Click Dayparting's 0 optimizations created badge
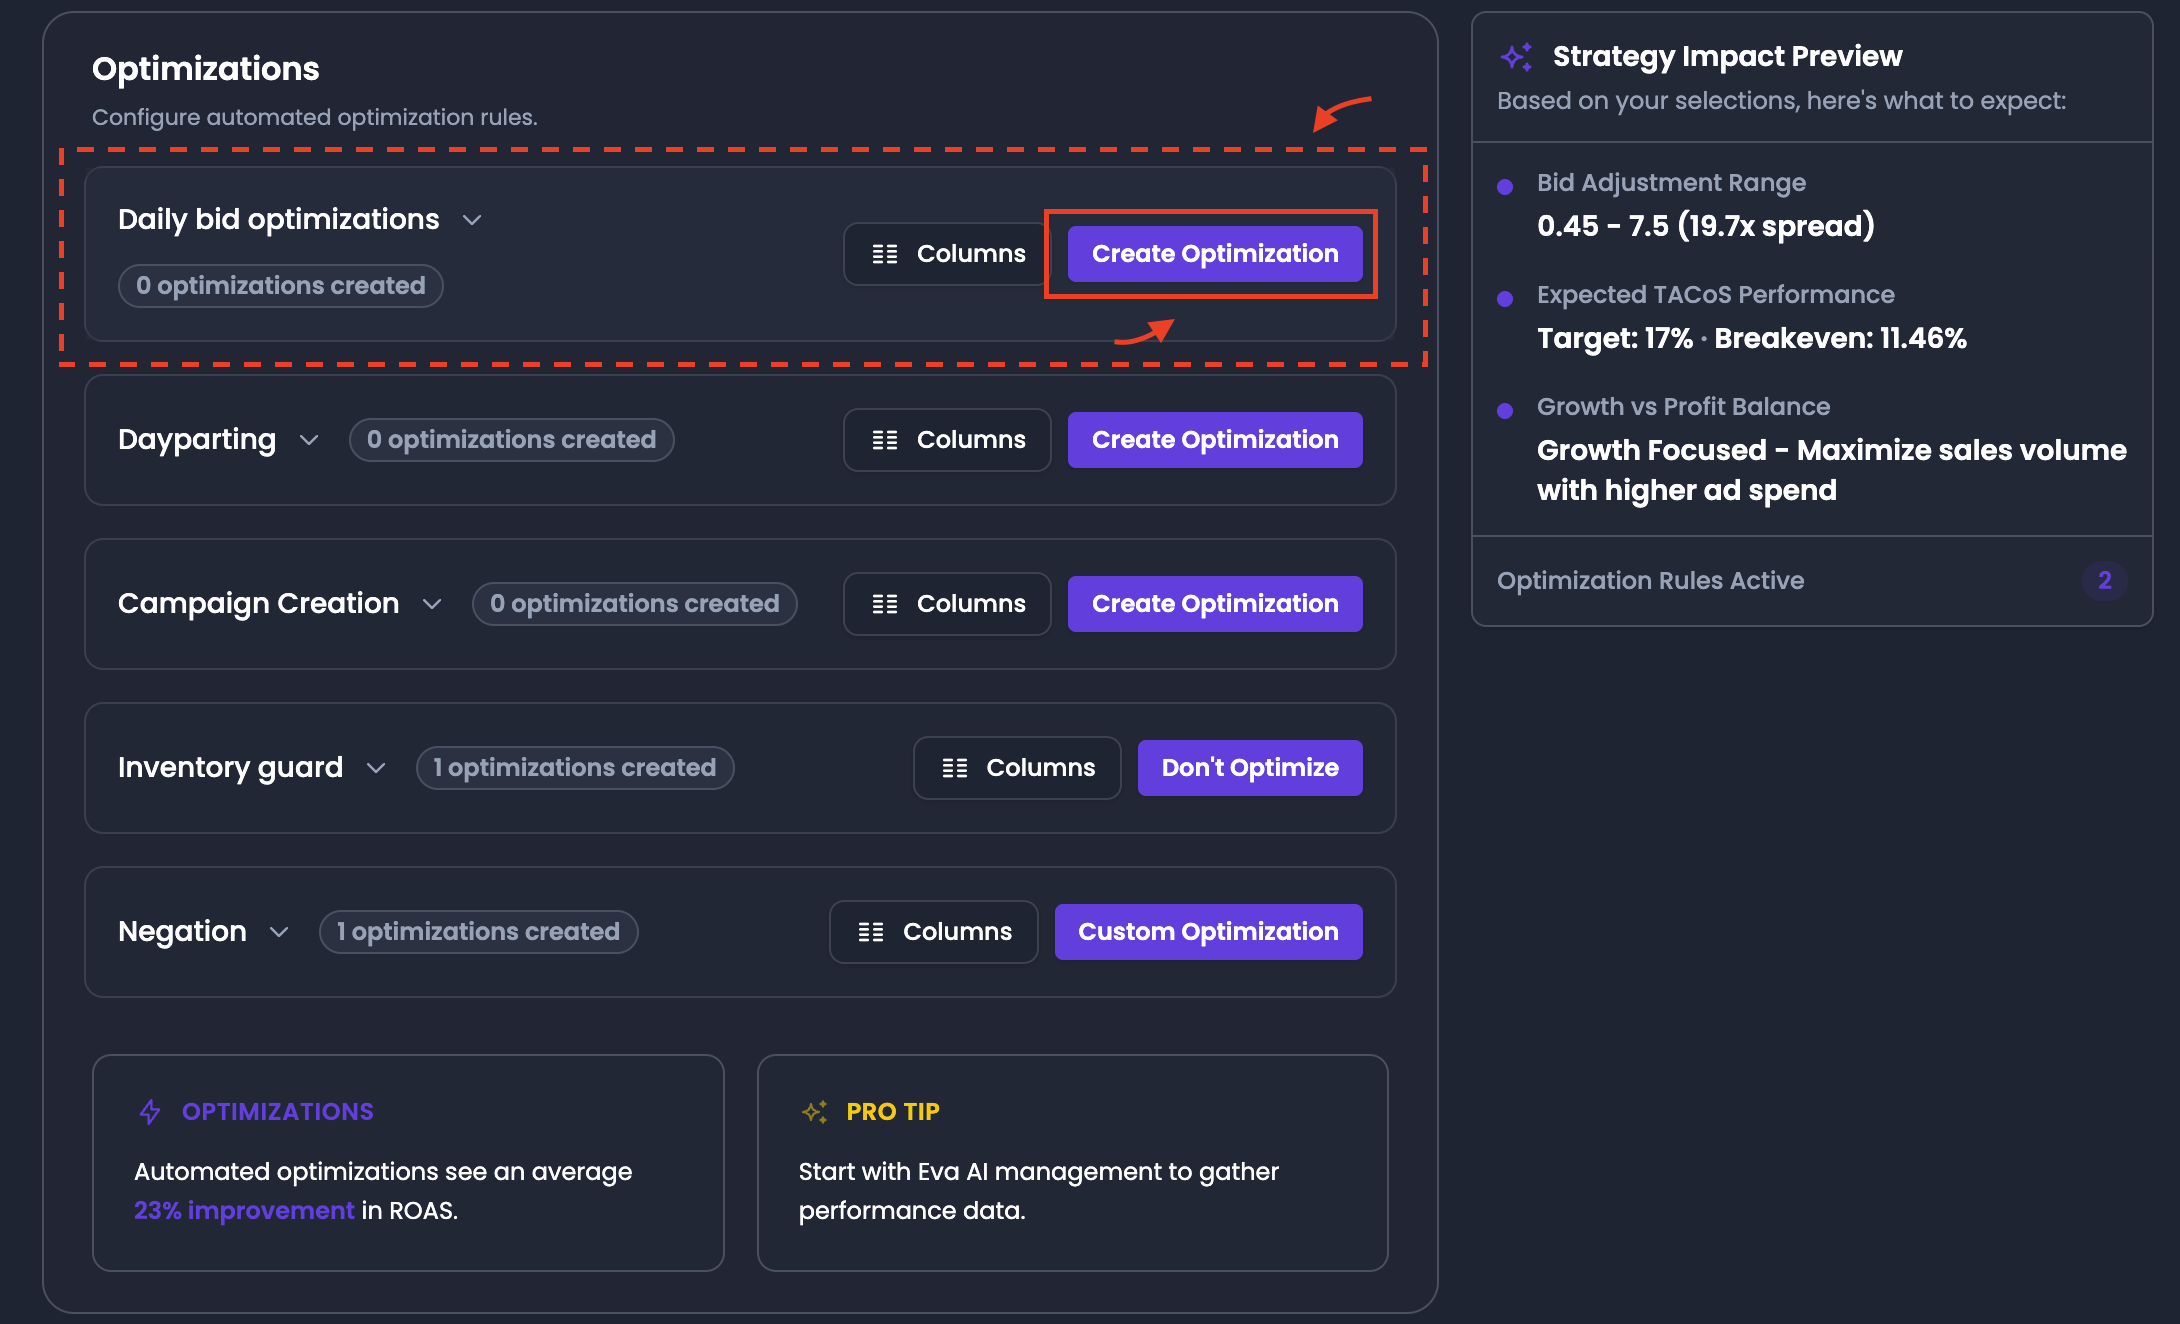Image resolution: width=2180 pixels, height=1324 pixels. [512, 440]
